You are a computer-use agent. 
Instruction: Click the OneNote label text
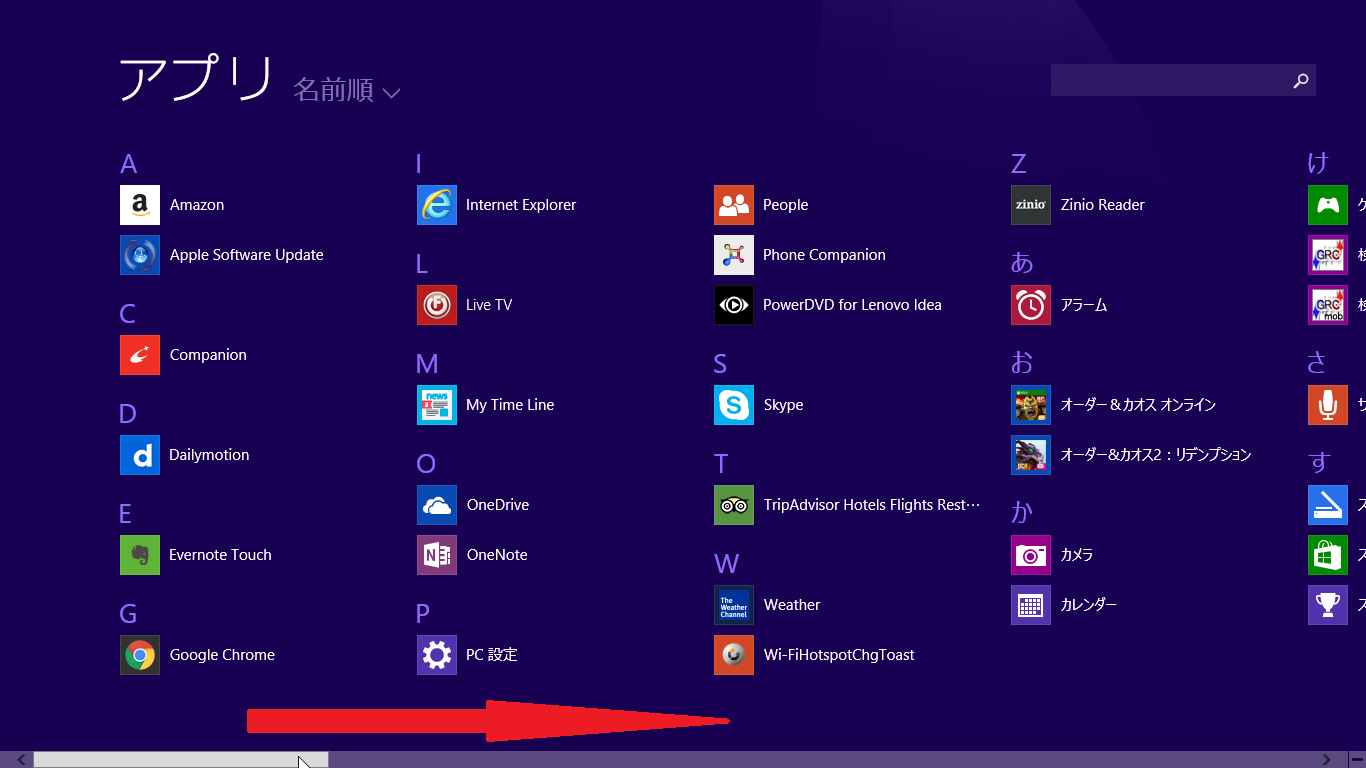point(497,555)
